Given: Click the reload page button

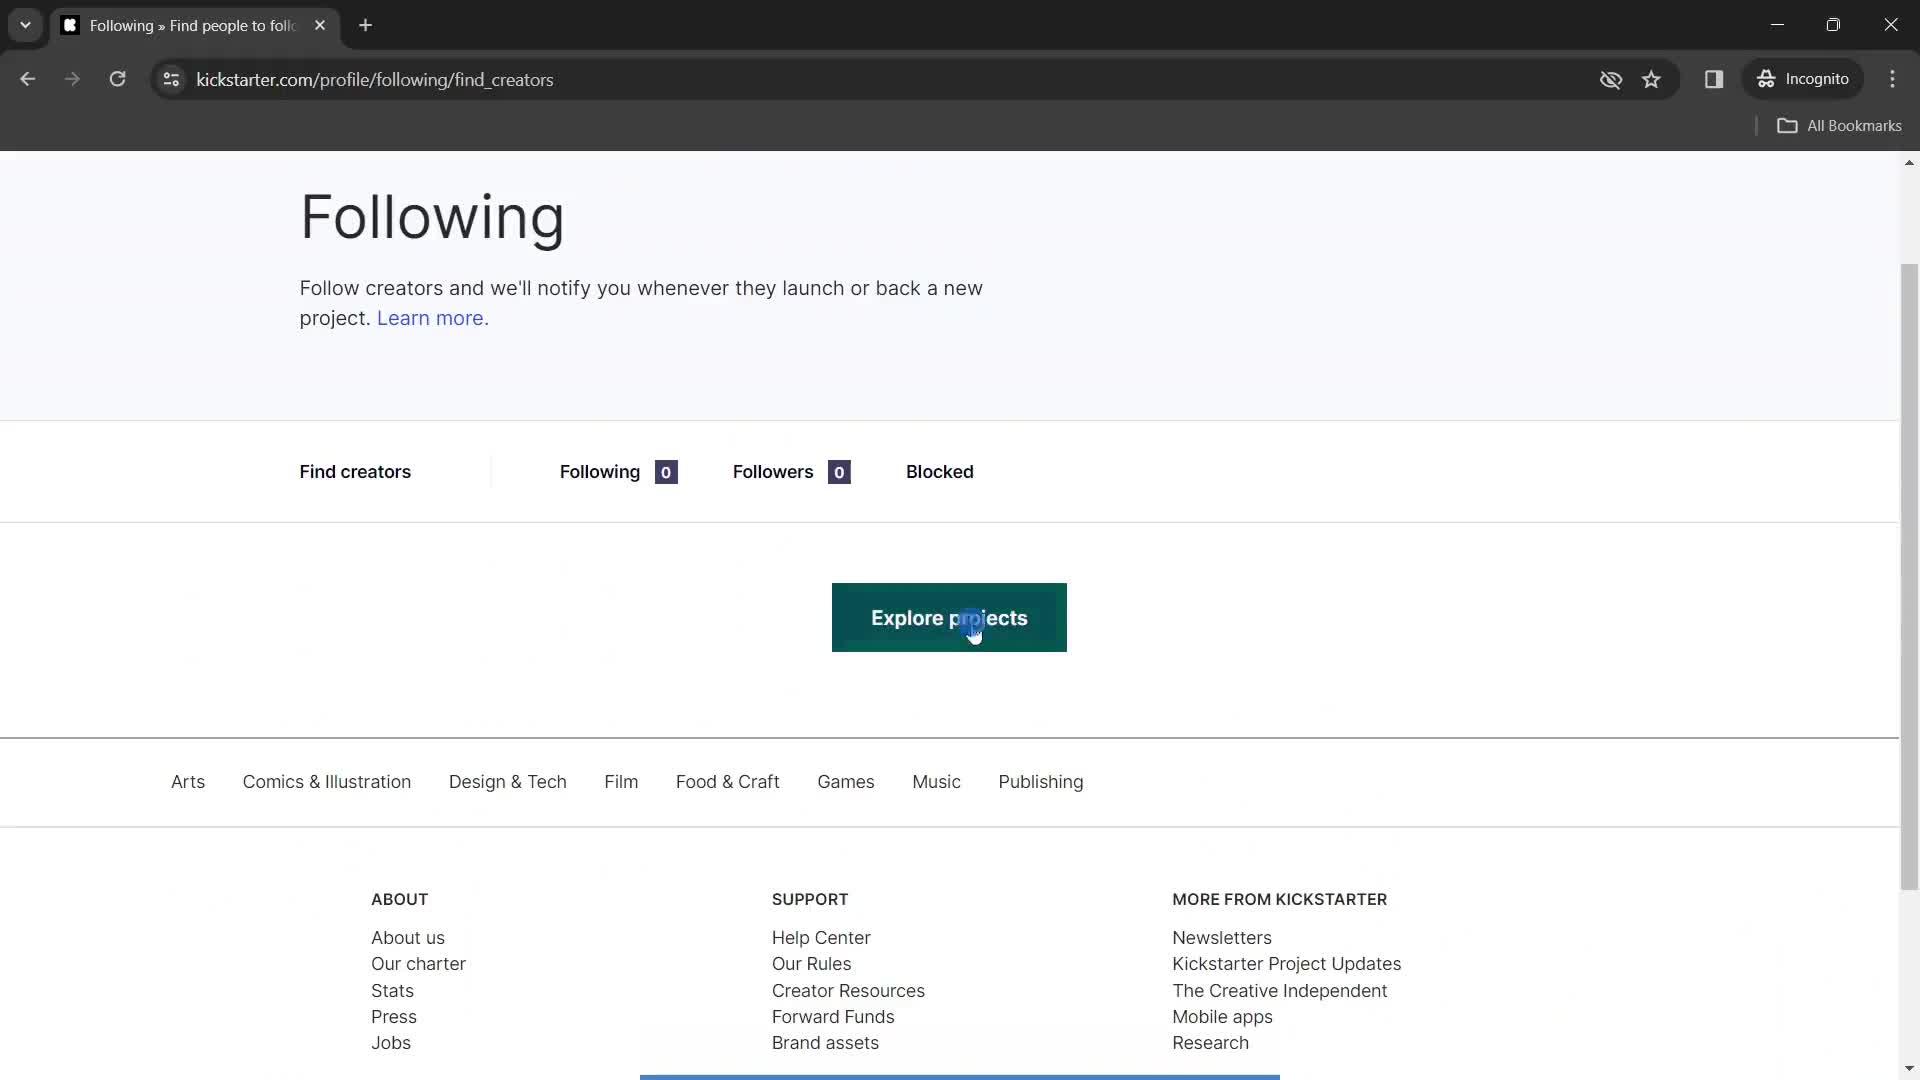Looking at the screenshot, I should pos(117,79).
